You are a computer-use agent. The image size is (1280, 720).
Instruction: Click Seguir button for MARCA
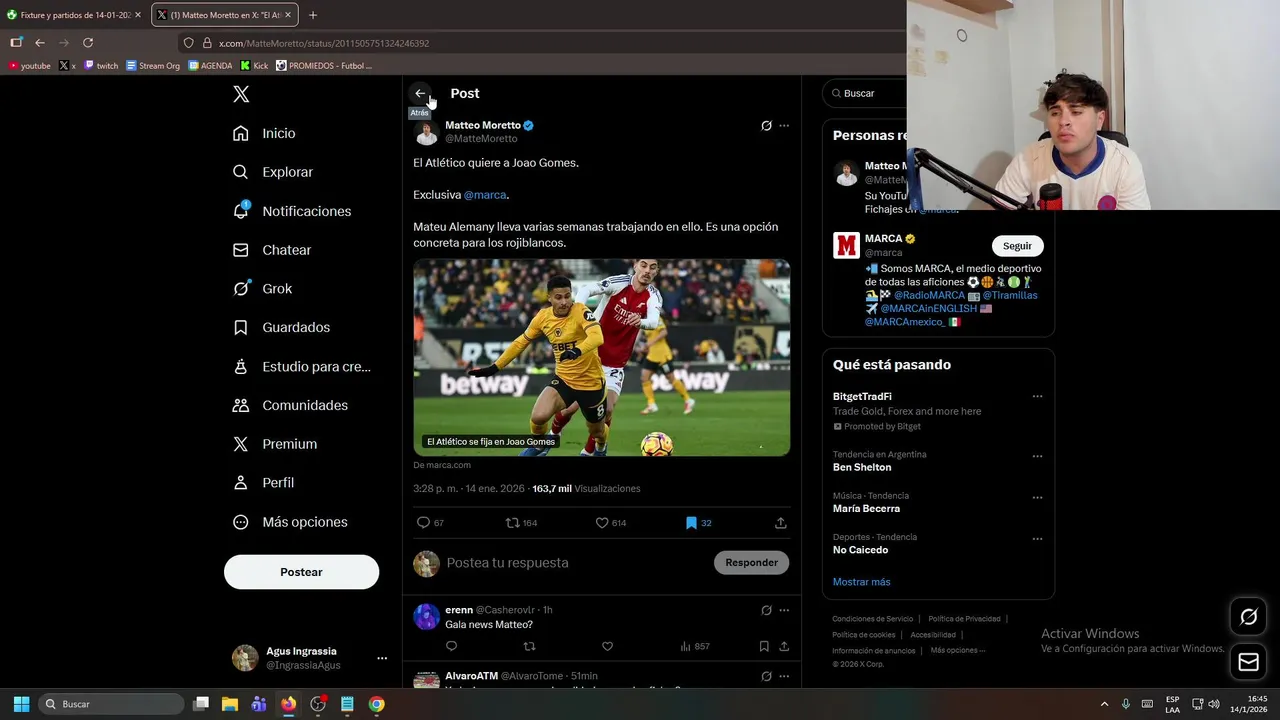tap(1017, 246)
